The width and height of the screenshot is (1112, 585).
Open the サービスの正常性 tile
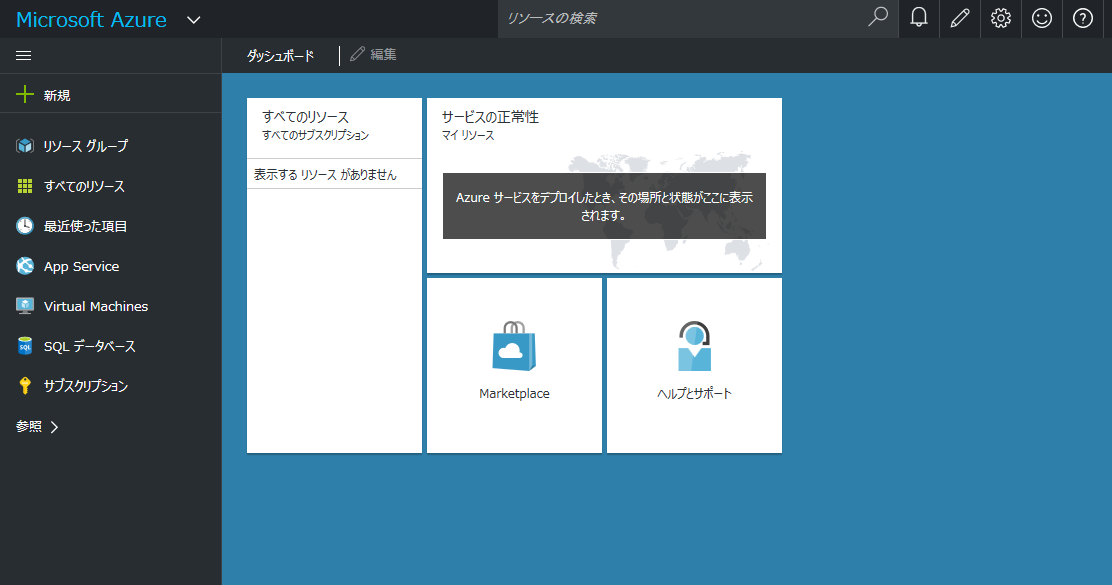pos(604,185)
